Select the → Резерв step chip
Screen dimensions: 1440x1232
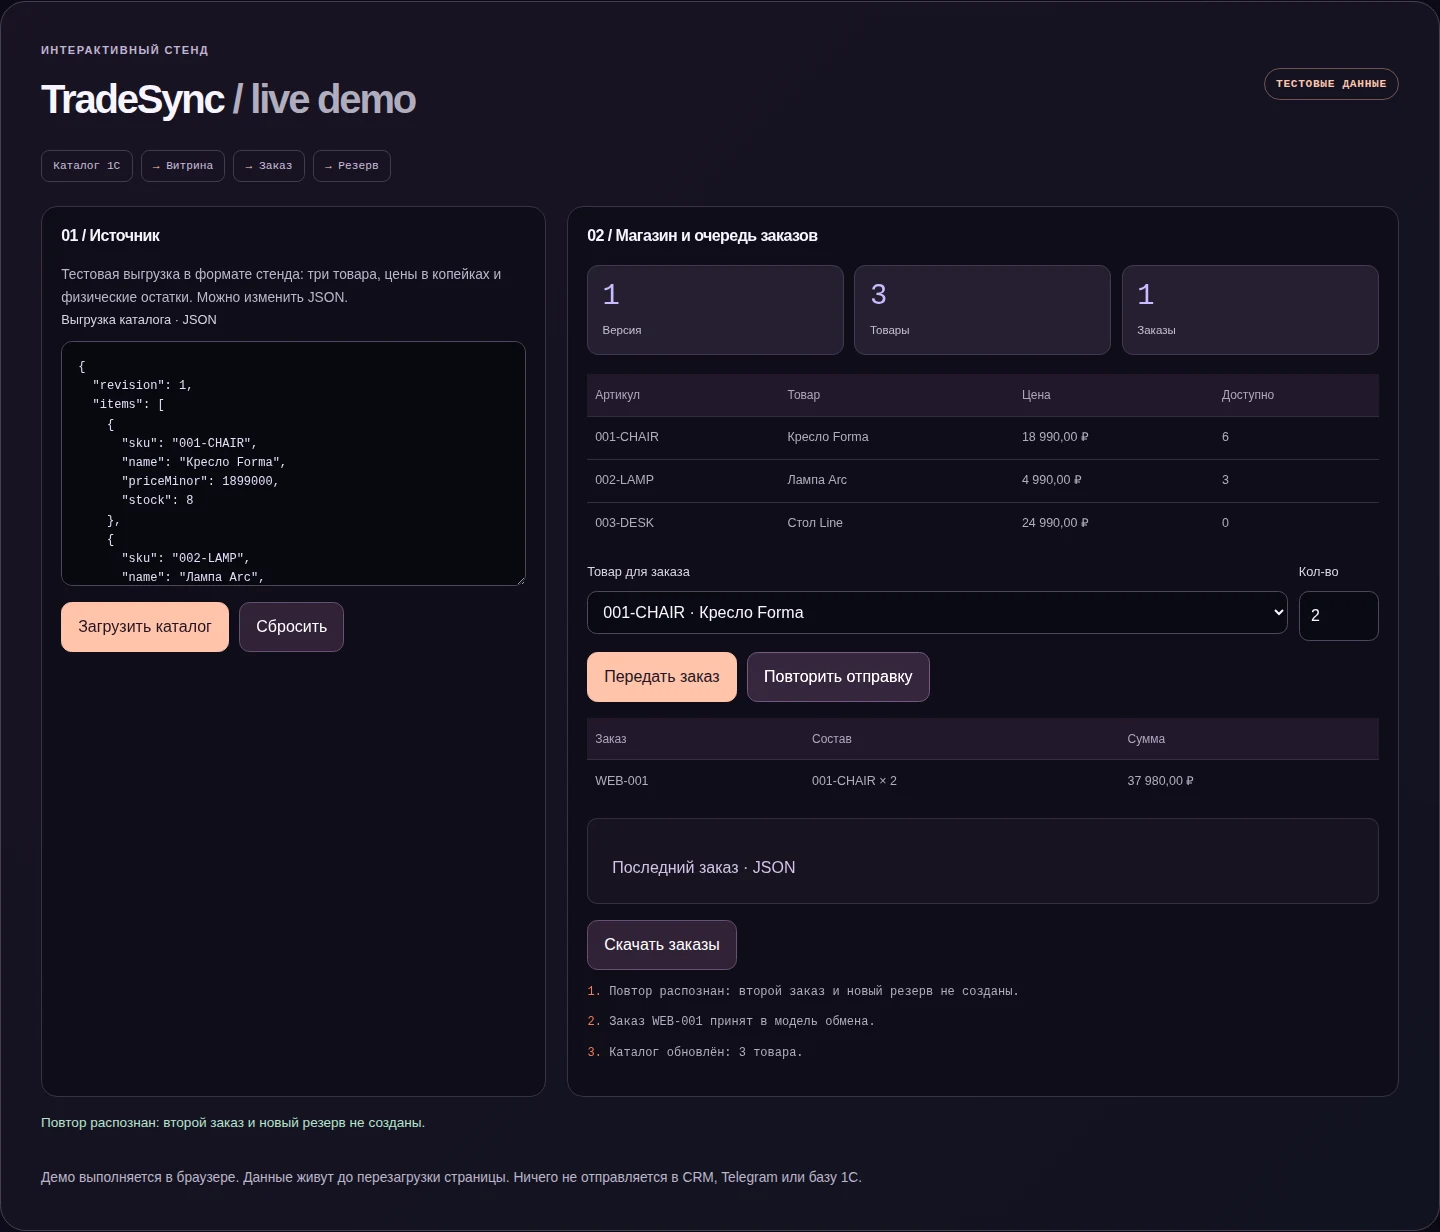click(352, 166)
